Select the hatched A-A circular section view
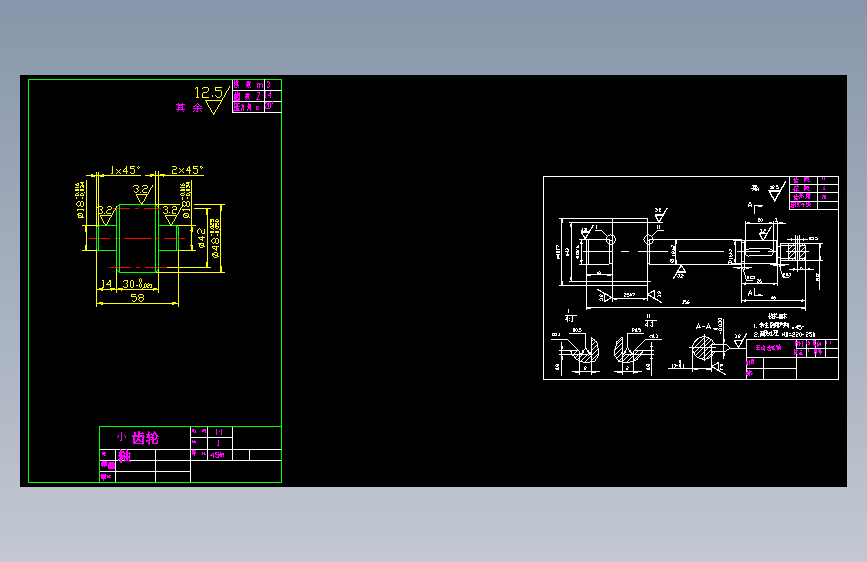Image resolution: width=867 pixels, height=562 pixels. (x=703, y=350)
